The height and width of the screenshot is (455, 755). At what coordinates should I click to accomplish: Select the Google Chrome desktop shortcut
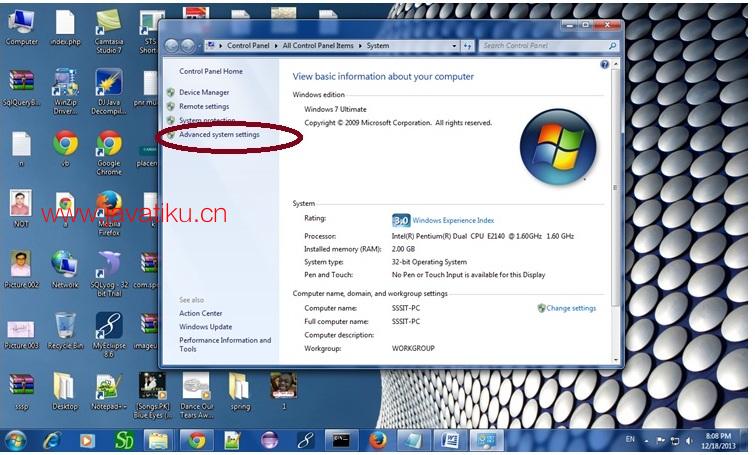coord(109,153)
